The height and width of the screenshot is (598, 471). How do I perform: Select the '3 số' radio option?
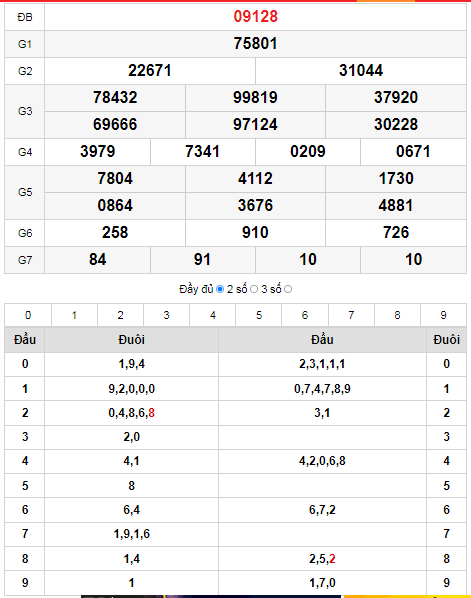click(288, 289)
